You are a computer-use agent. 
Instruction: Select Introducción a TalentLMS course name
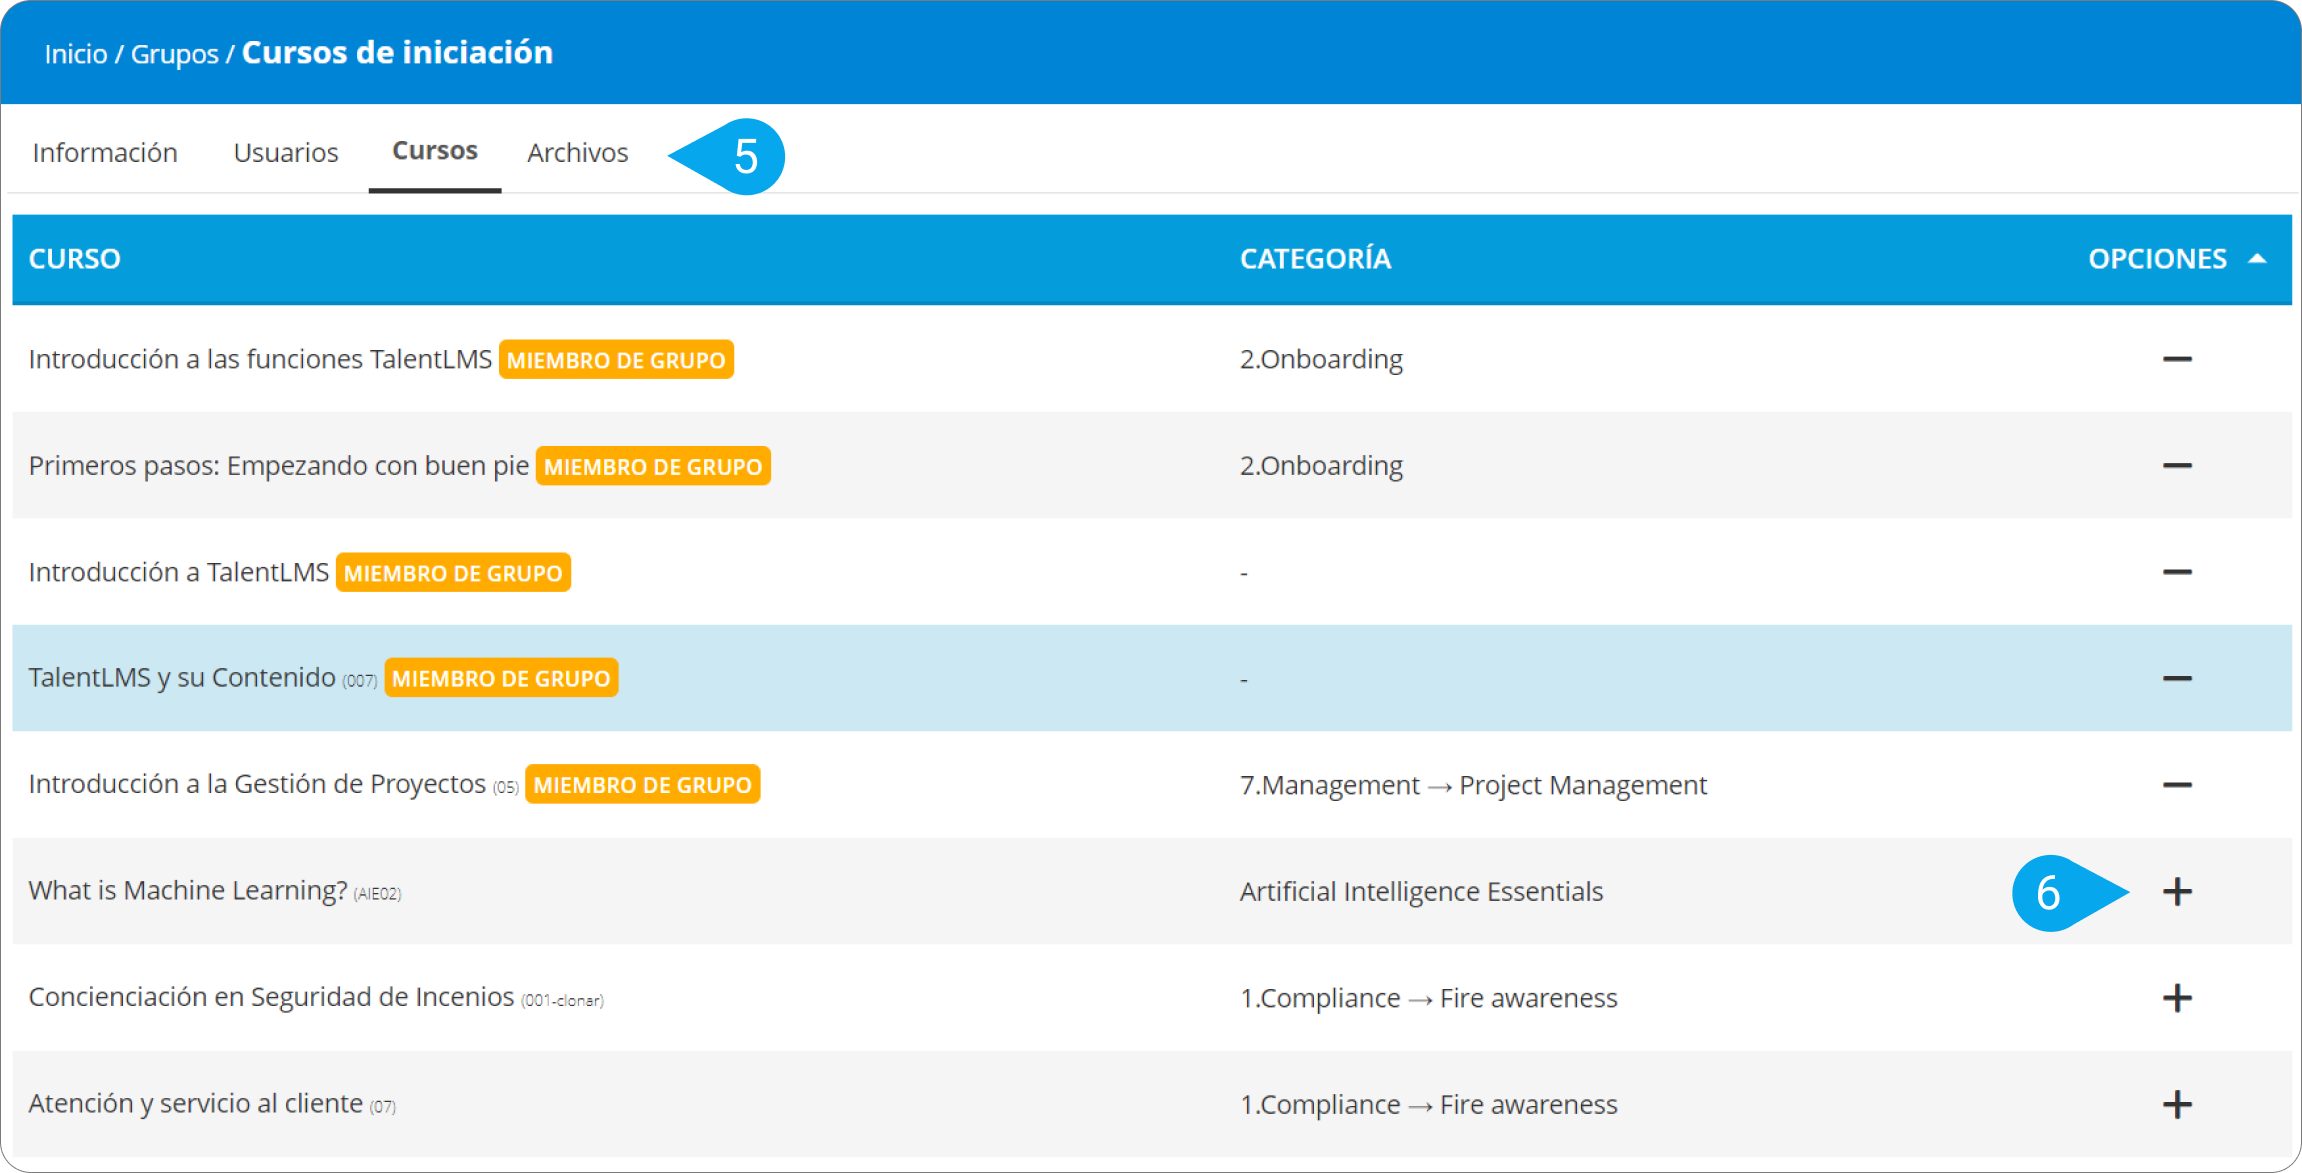[x=179, y=572]
